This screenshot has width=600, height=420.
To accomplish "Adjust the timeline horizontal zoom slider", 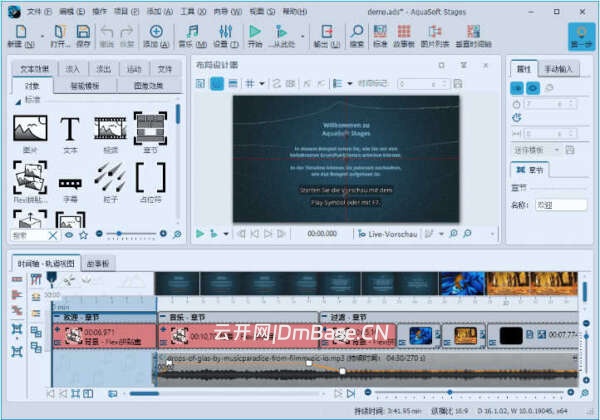I will [469, 392].
